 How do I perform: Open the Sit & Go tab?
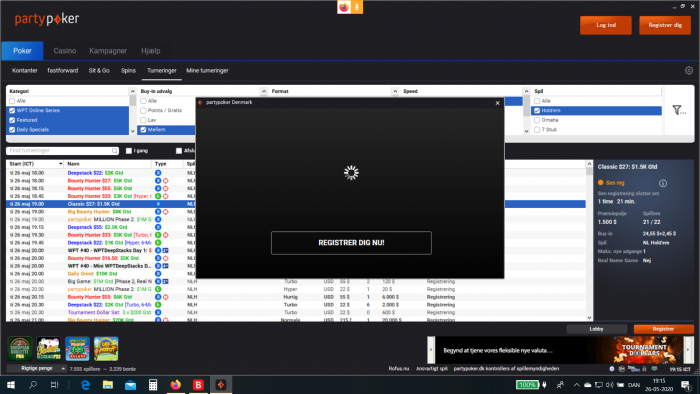click(x=99, y=71)
